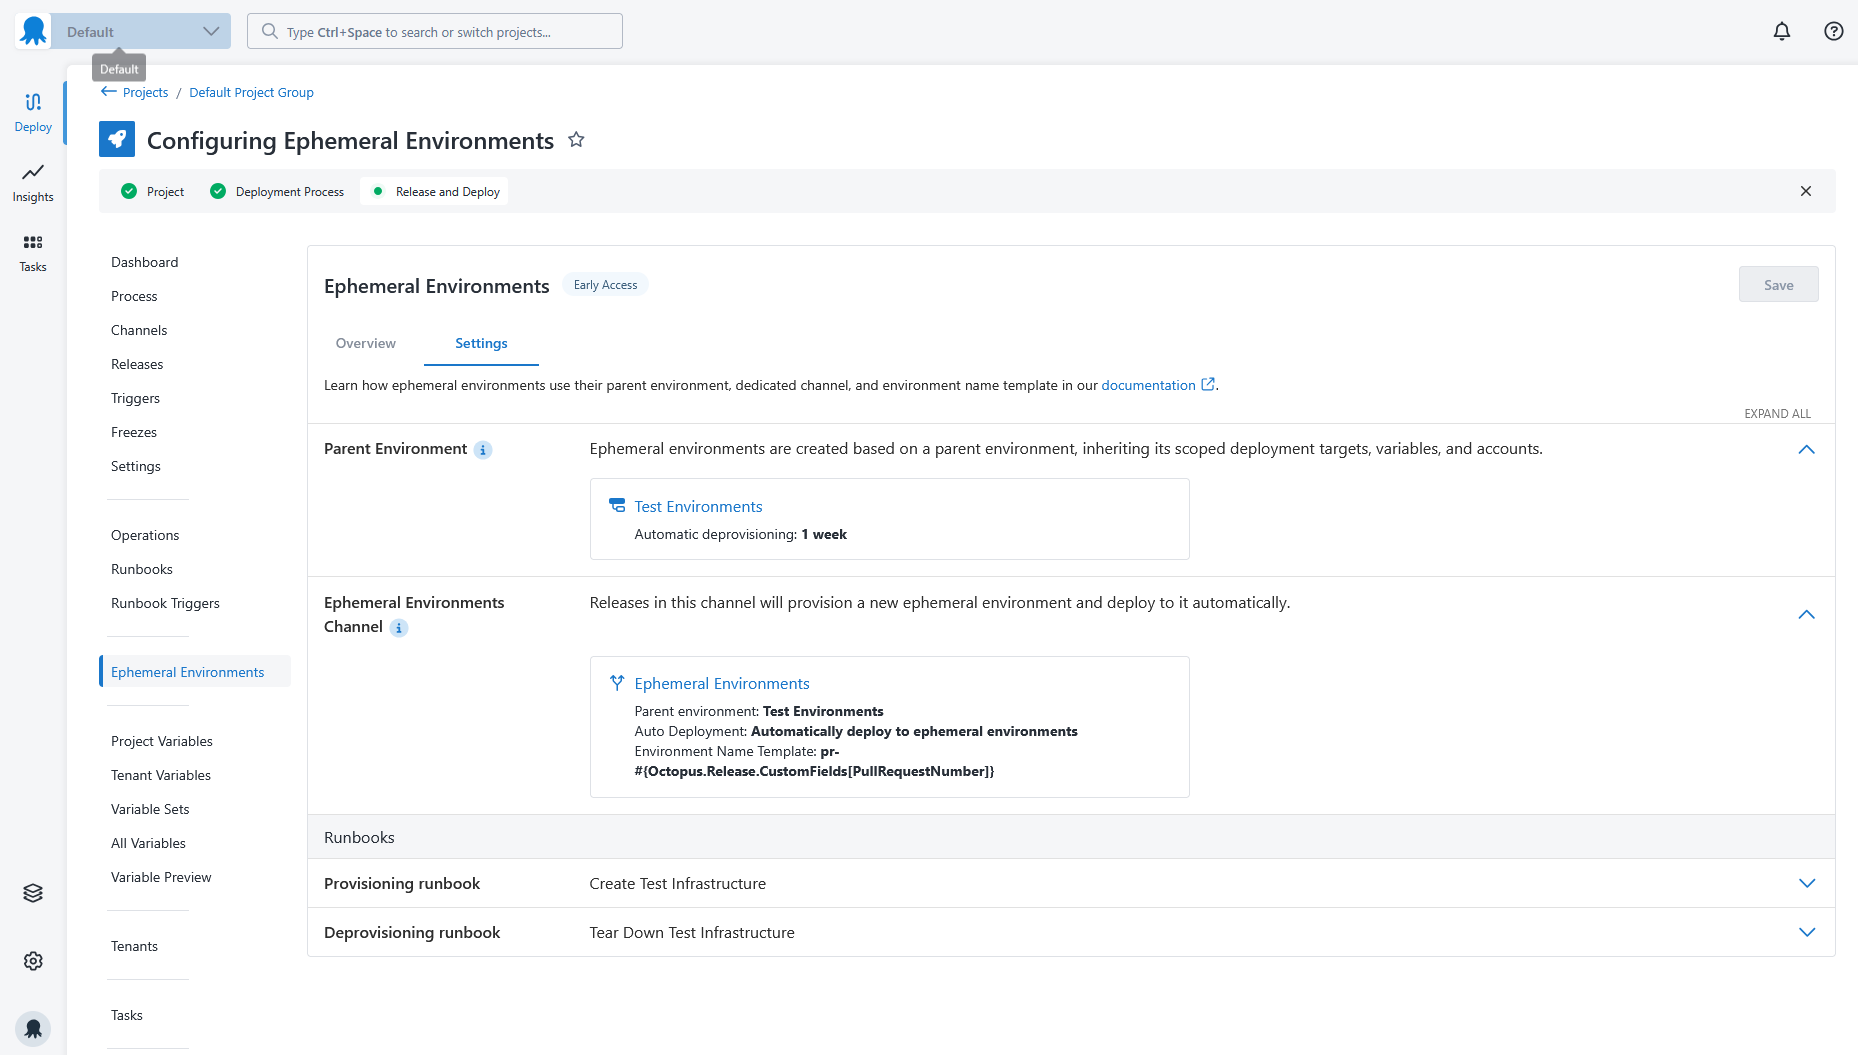Go to Projects breadcrumb
This screenshot has width=1858, height=1055.
click(145, 92)
